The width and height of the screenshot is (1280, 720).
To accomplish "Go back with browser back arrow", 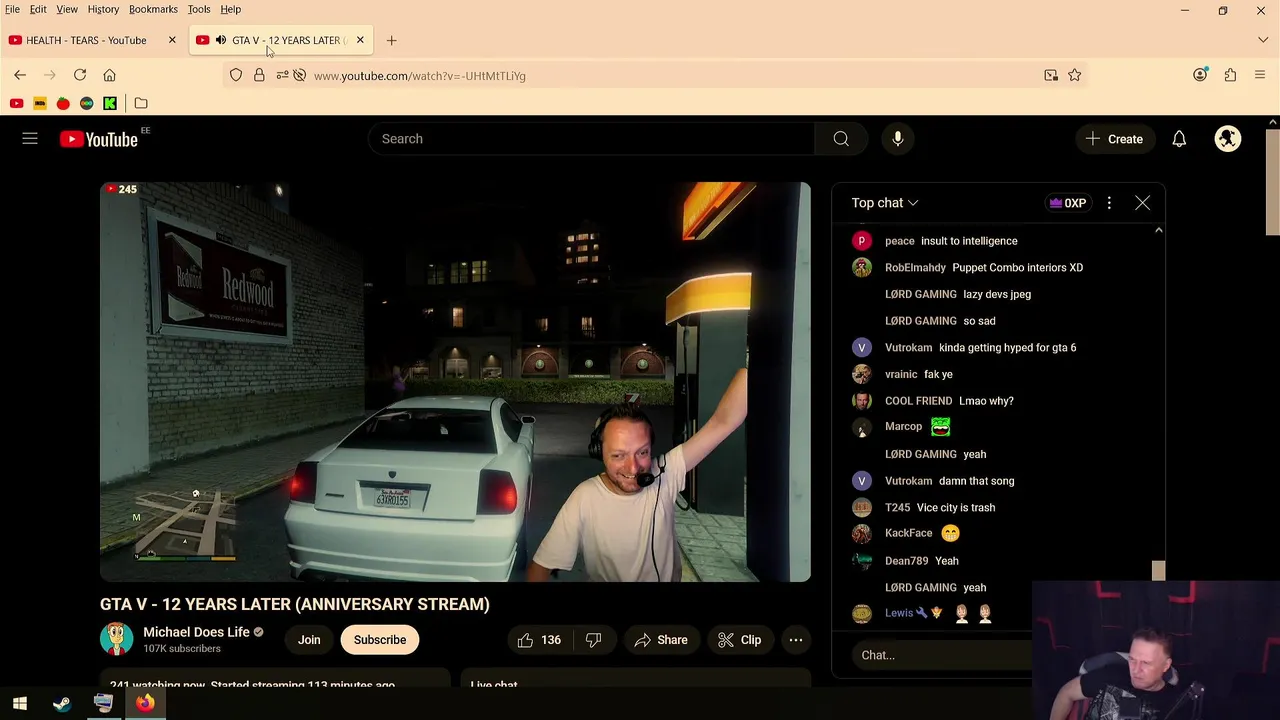I will (x=20, y=75).
